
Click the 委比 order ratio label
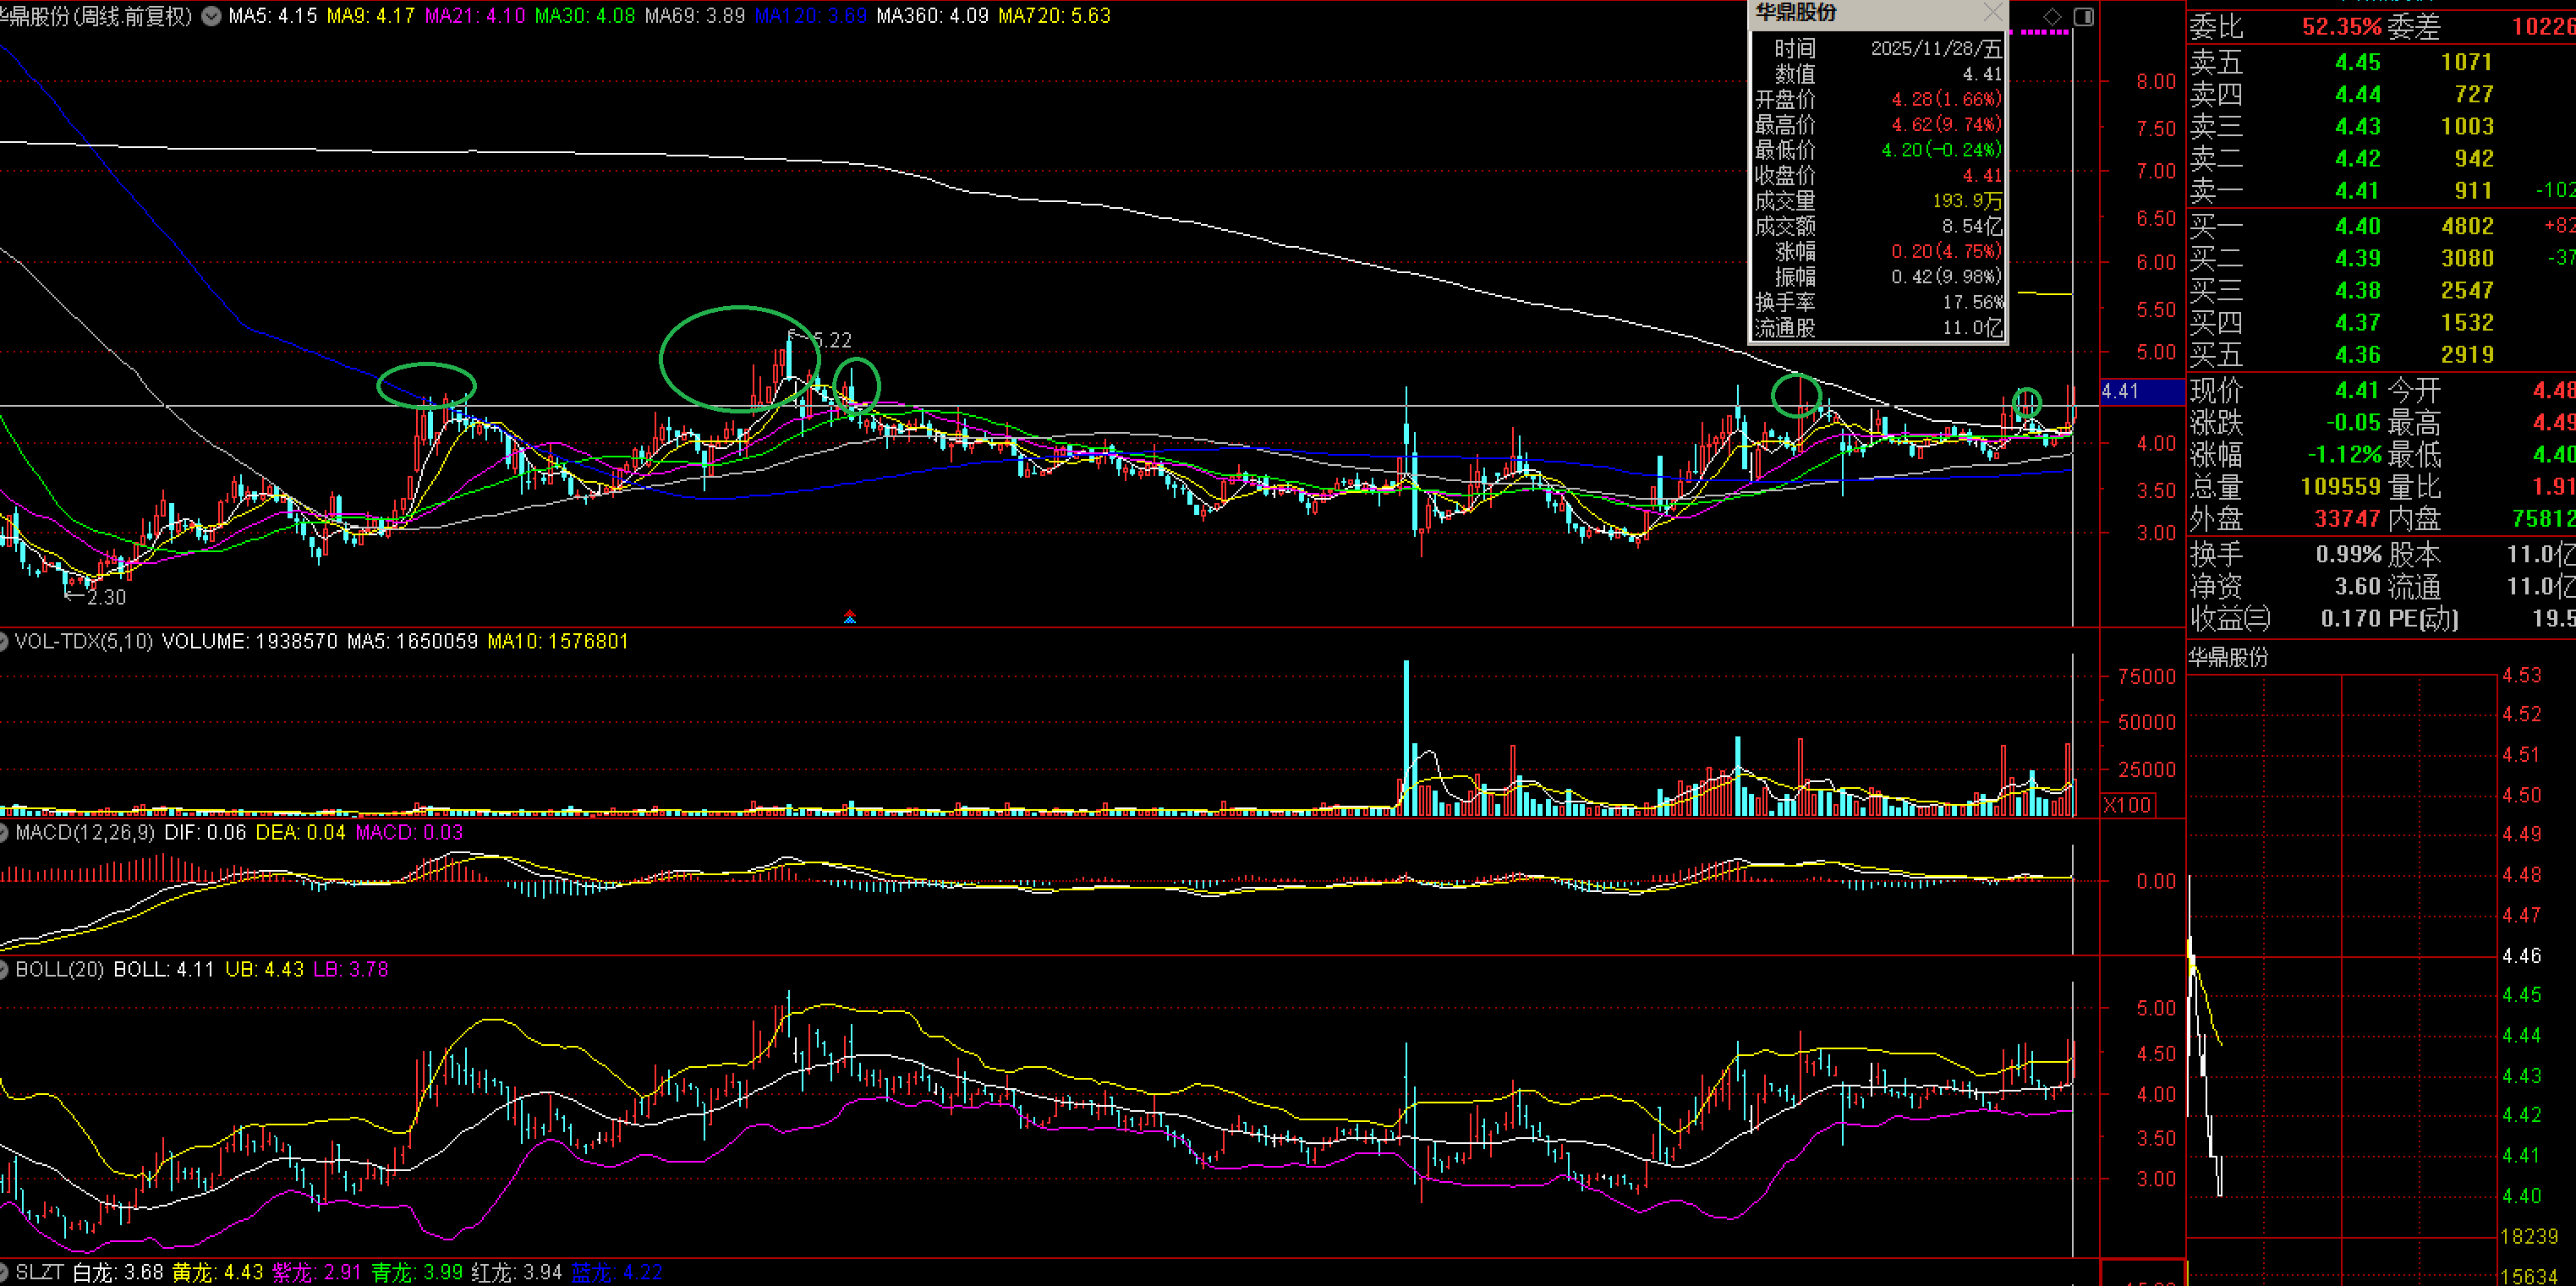tap(2216, 27)
